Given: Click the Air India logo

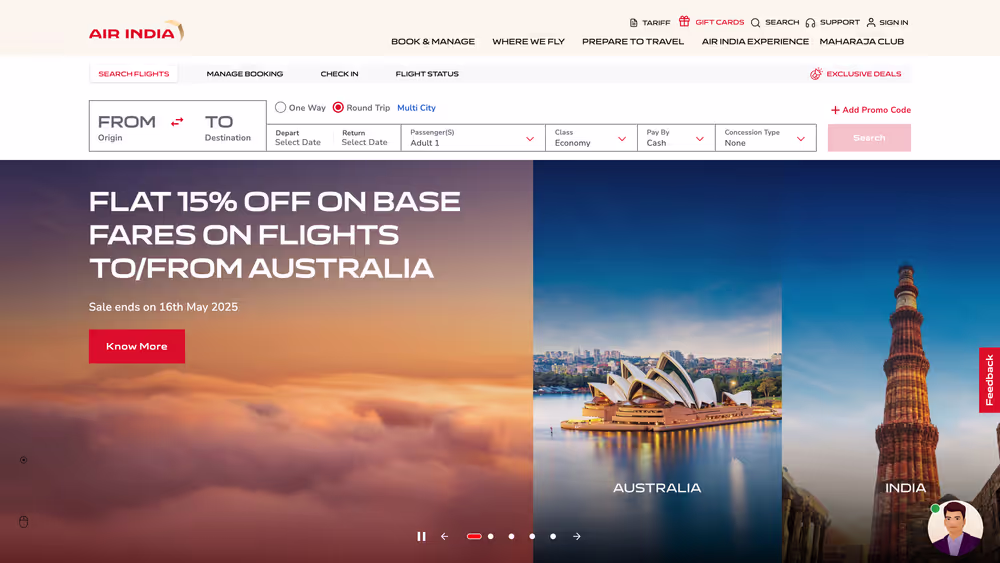Looking at the screenshot, I should click(x=136, y=32).
